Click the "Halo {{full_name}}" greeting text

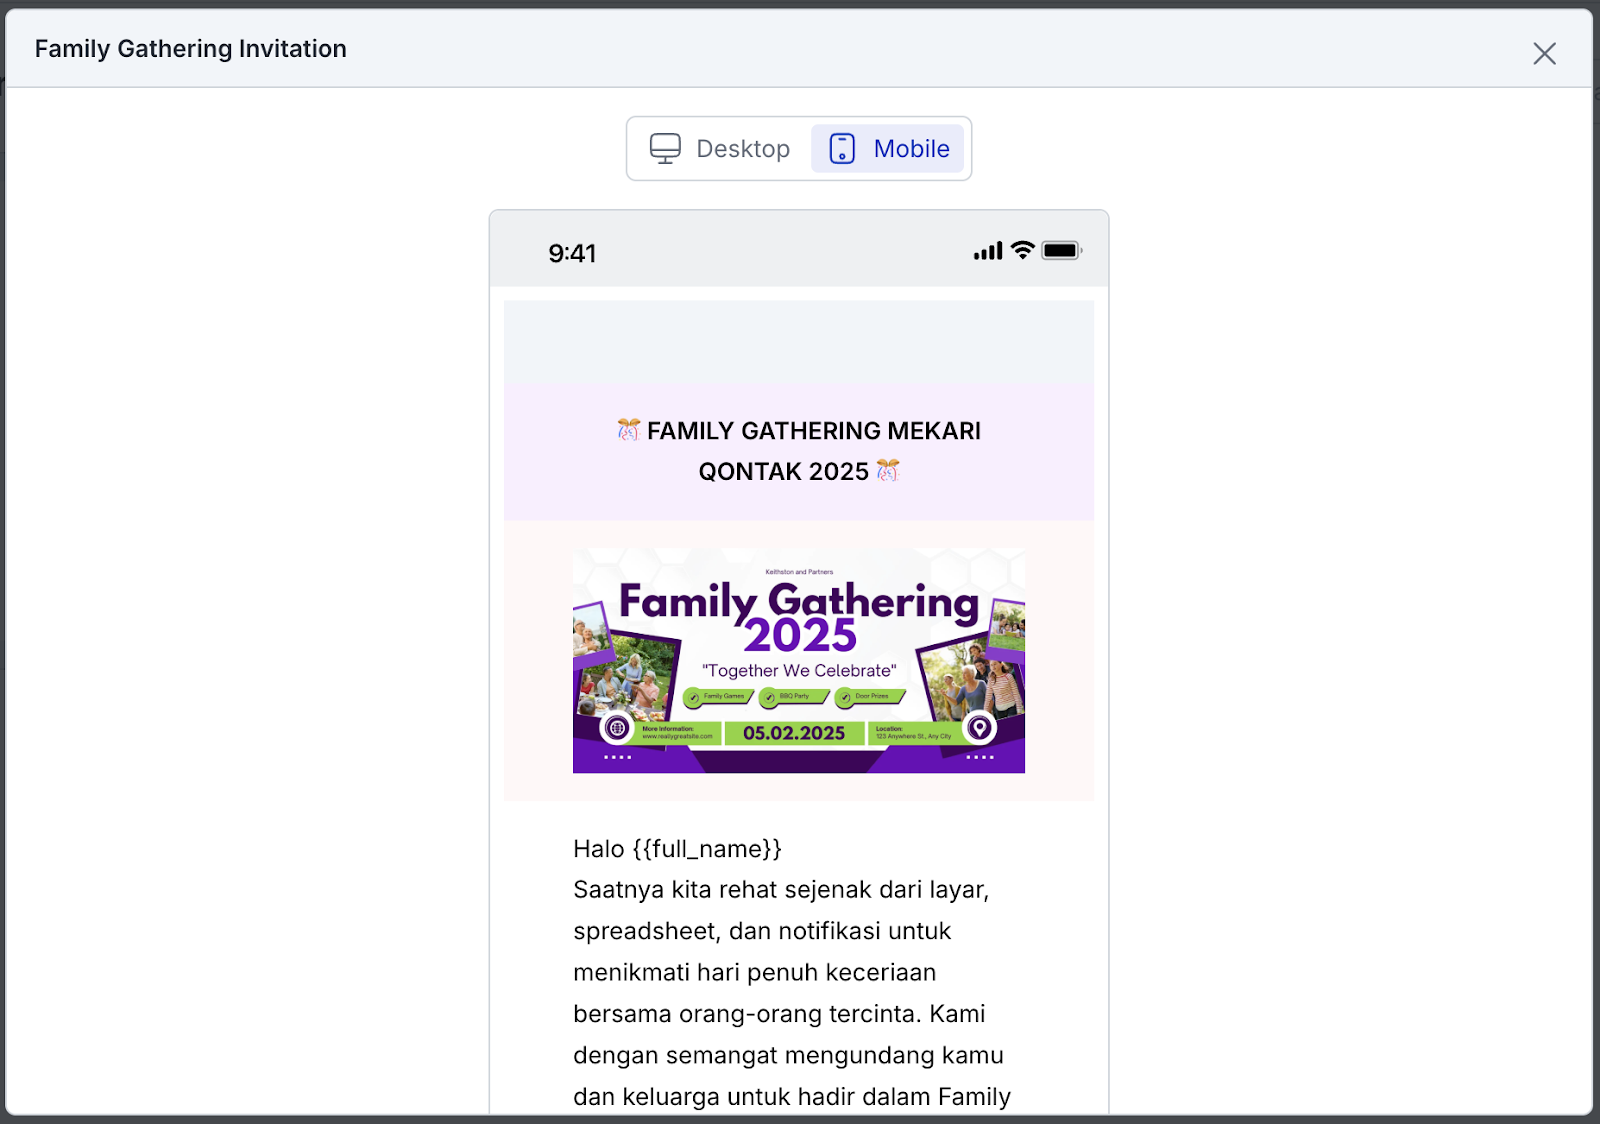coord(677,849)
